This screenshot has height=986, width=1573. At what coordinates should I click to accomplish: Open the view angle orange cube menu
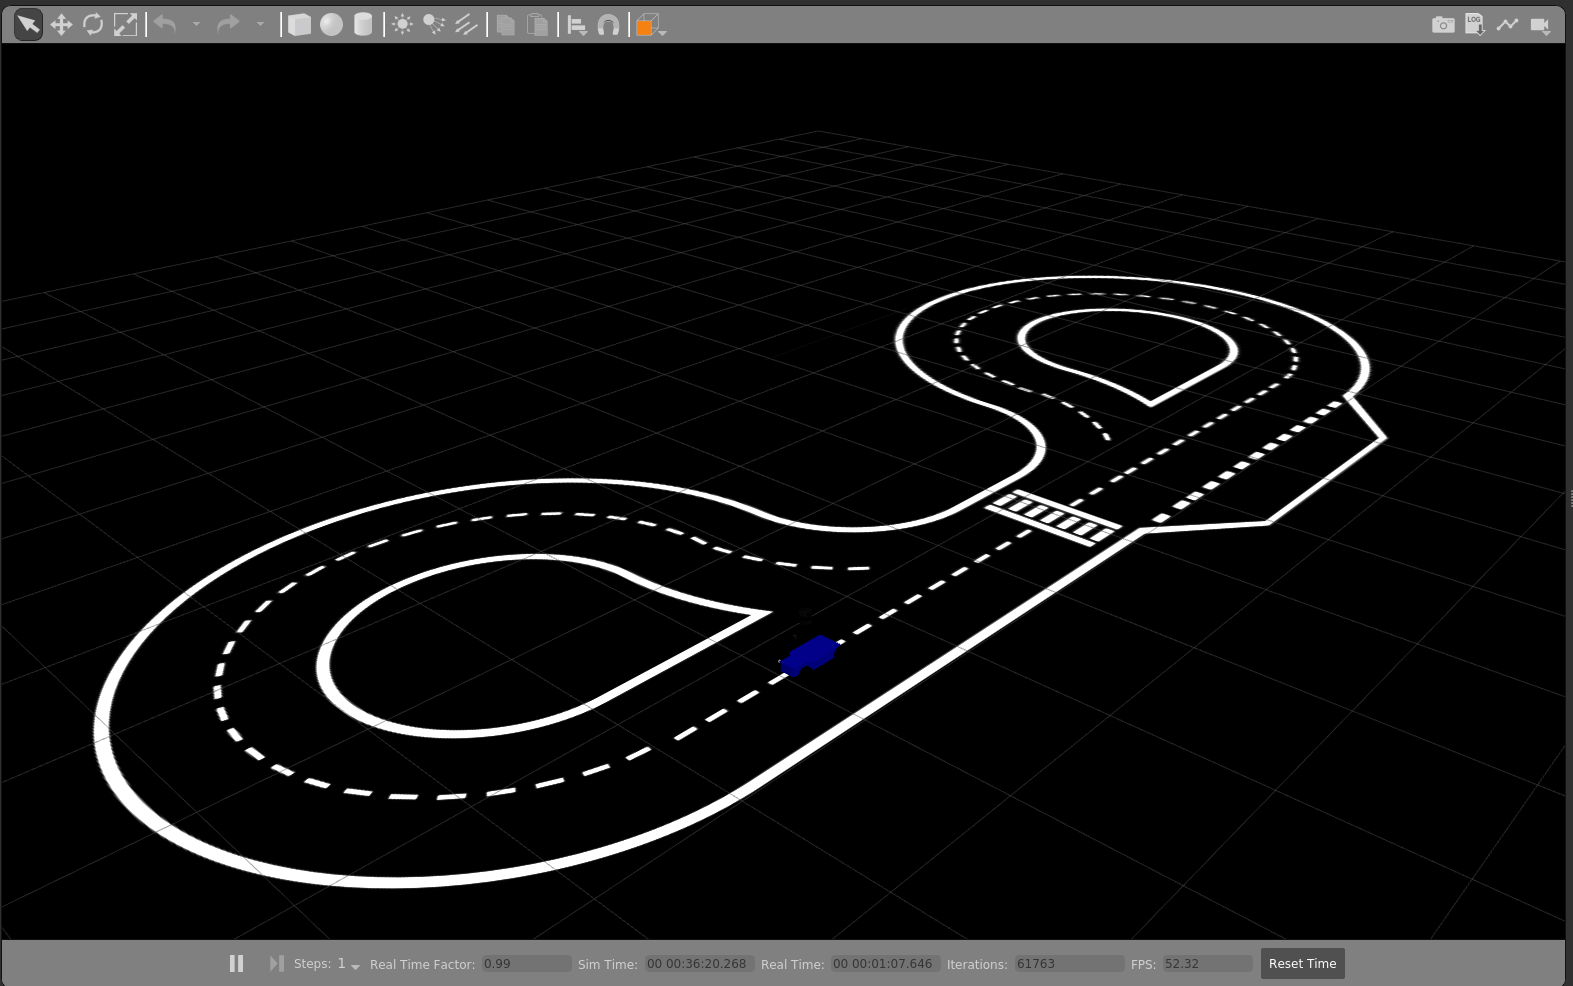pyautogui.click(x=650, y=25)
